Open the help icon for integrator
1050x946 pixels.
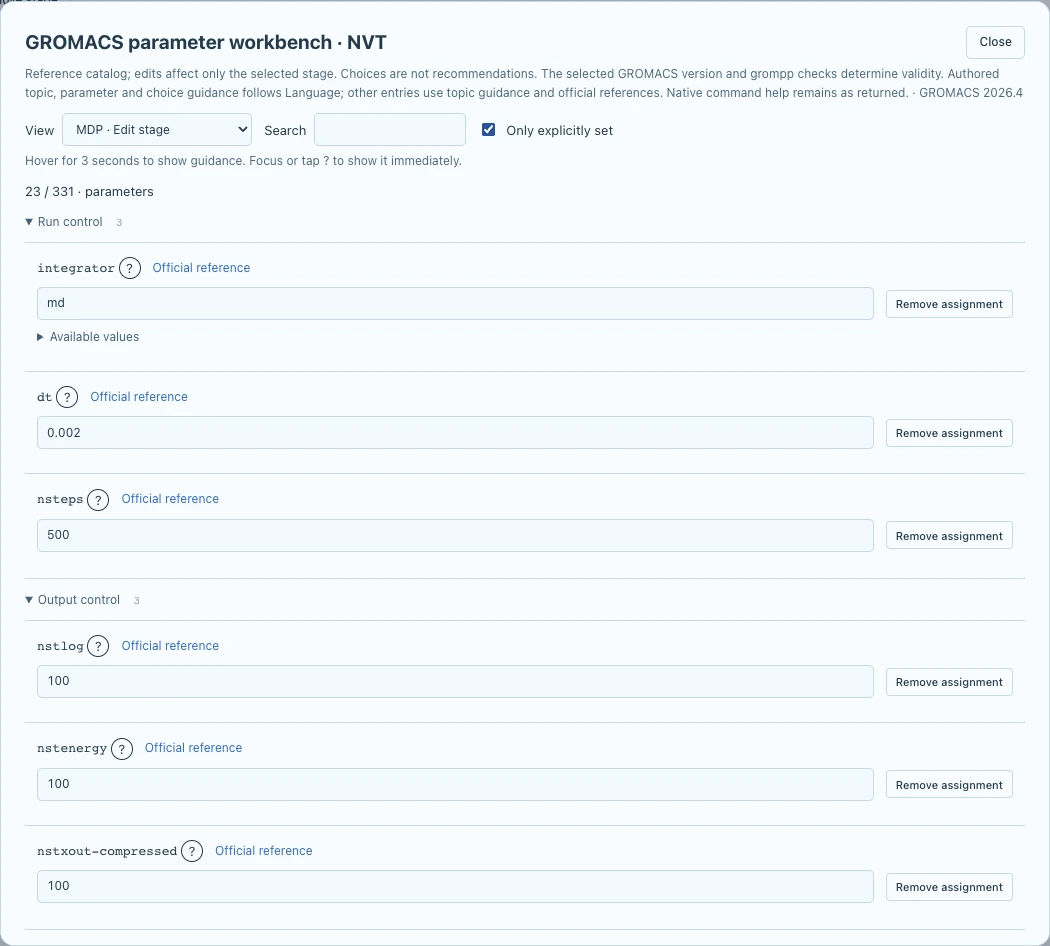click(x=130, y=268)
